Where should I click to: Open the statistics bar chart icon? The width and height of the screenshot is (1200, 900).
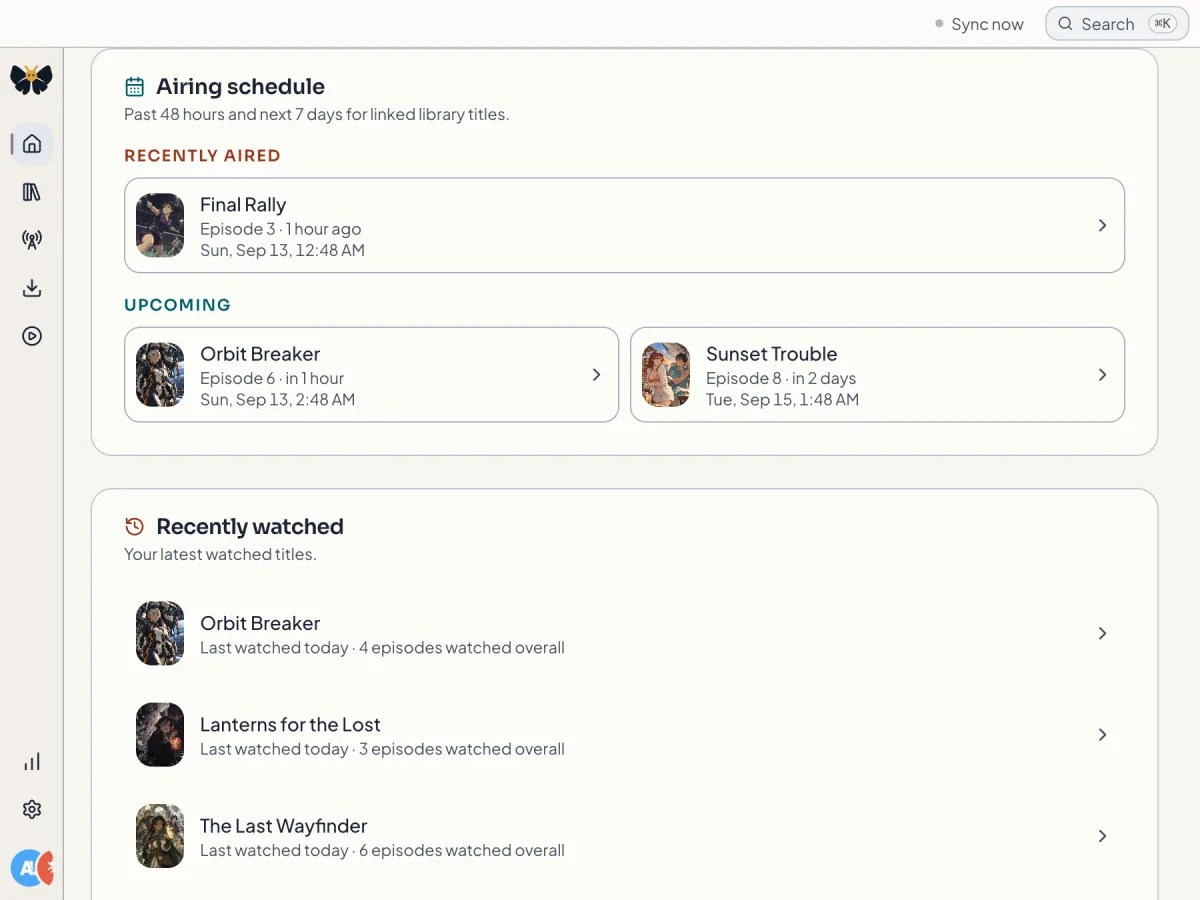tap(32, 762)
